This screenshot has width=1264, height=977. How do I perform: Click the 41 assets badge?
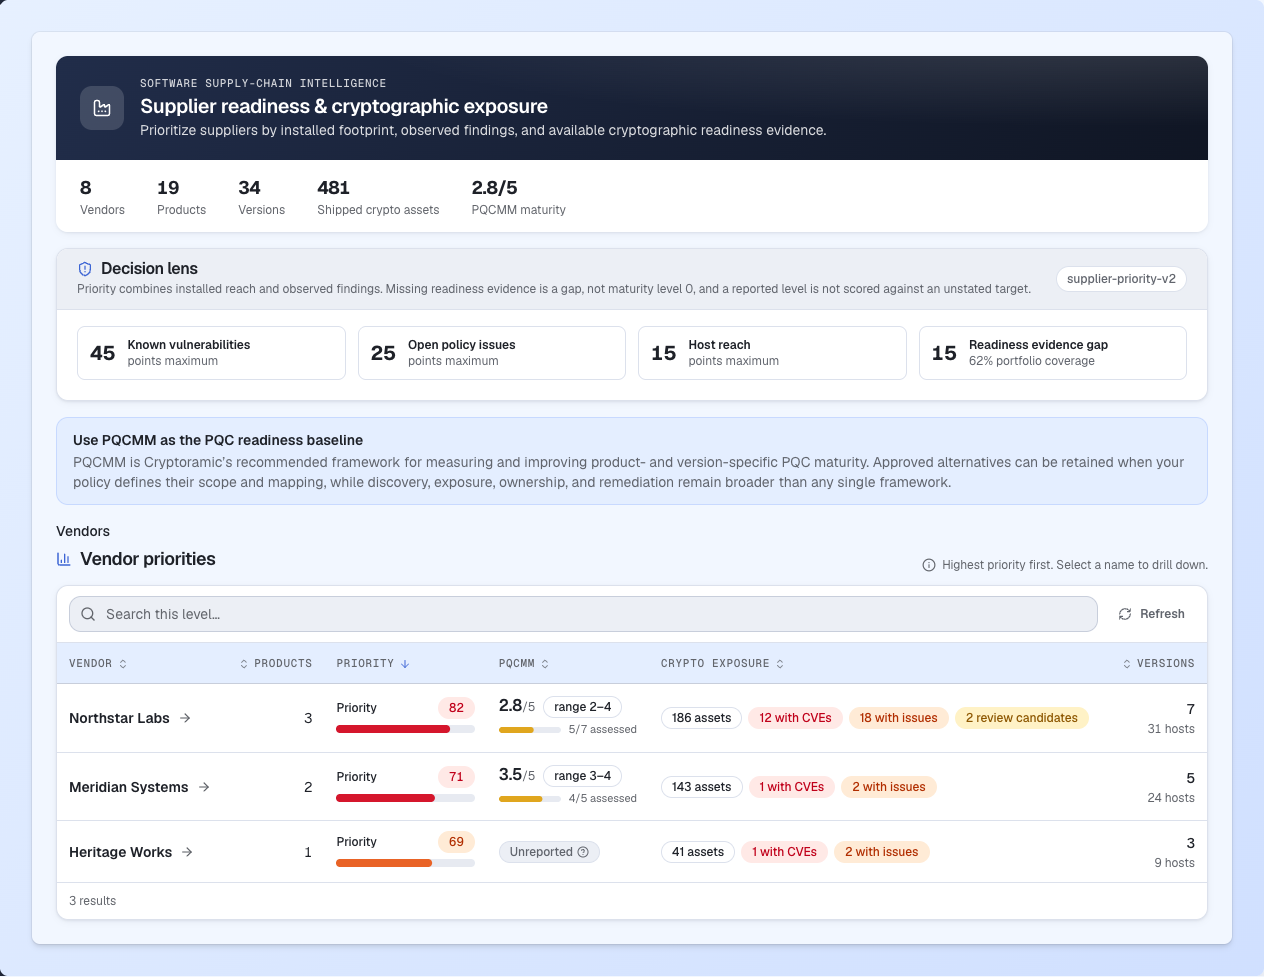(x=698, y=852)
